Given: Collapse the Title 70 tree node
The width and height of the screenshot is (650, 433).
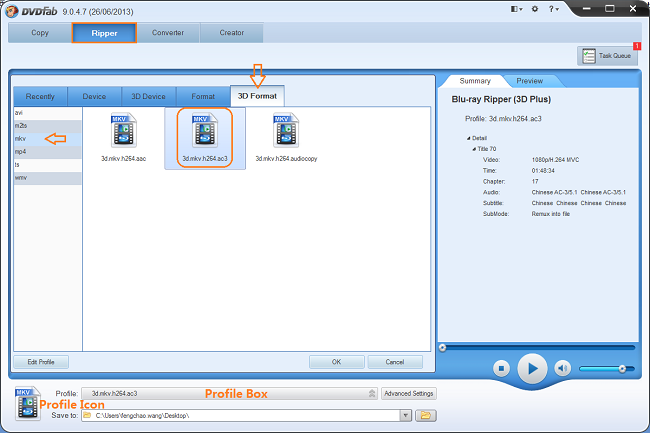Looking at the screenshot, I should click(x=474, y=149).
